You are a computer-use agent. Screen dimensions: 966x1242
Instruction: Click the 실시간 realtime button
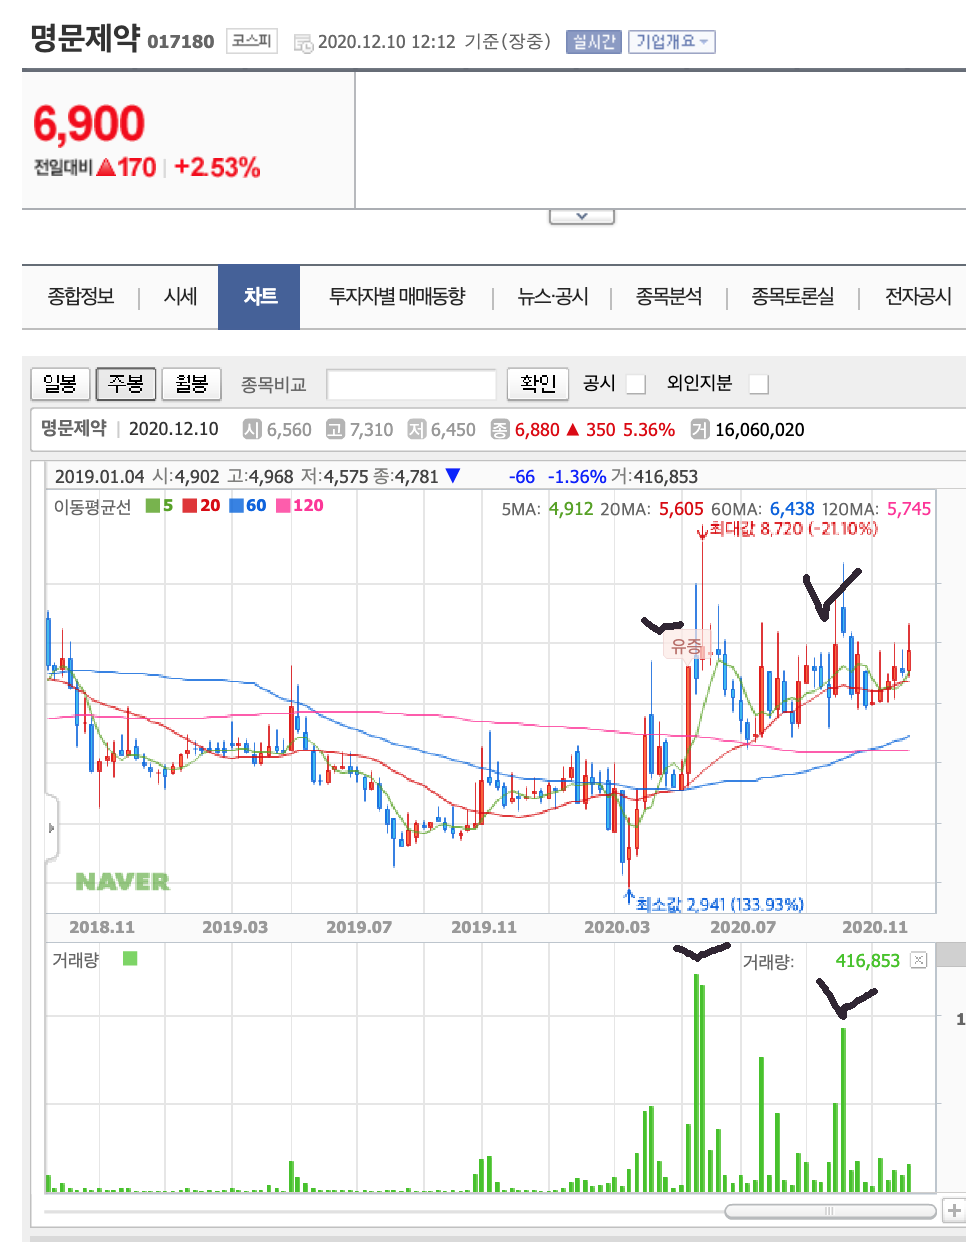pyautogui.click(x=593, y=42)
